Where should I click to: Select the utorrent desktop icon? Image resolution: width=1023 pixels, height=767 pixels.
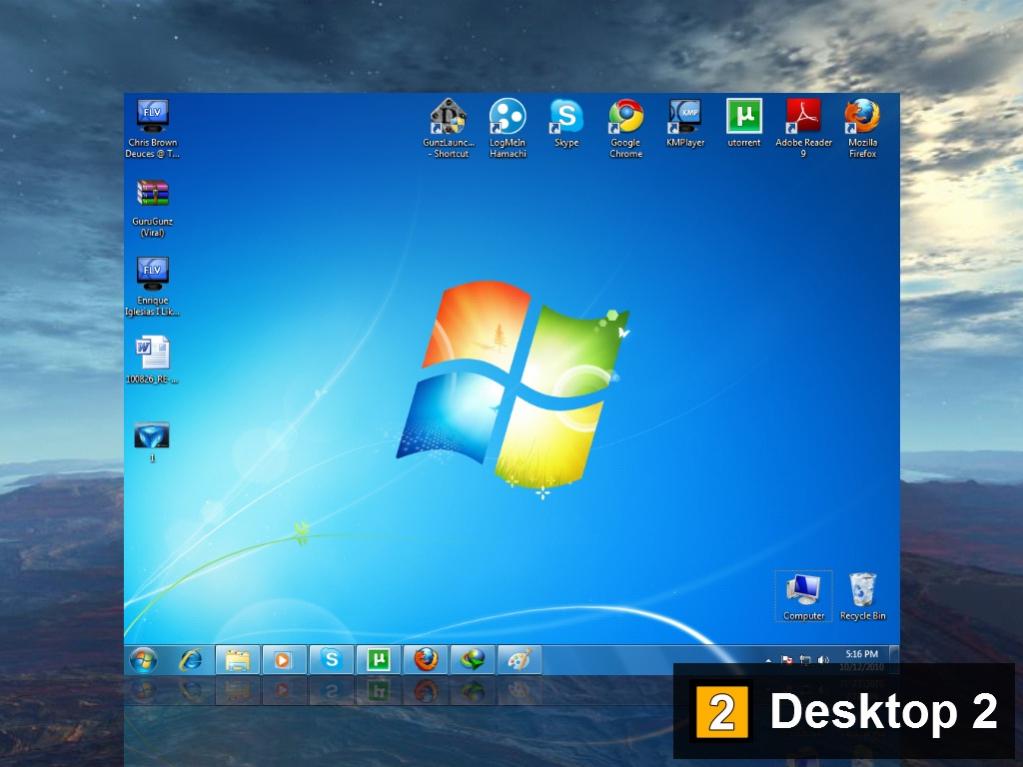tap(744, 123)
